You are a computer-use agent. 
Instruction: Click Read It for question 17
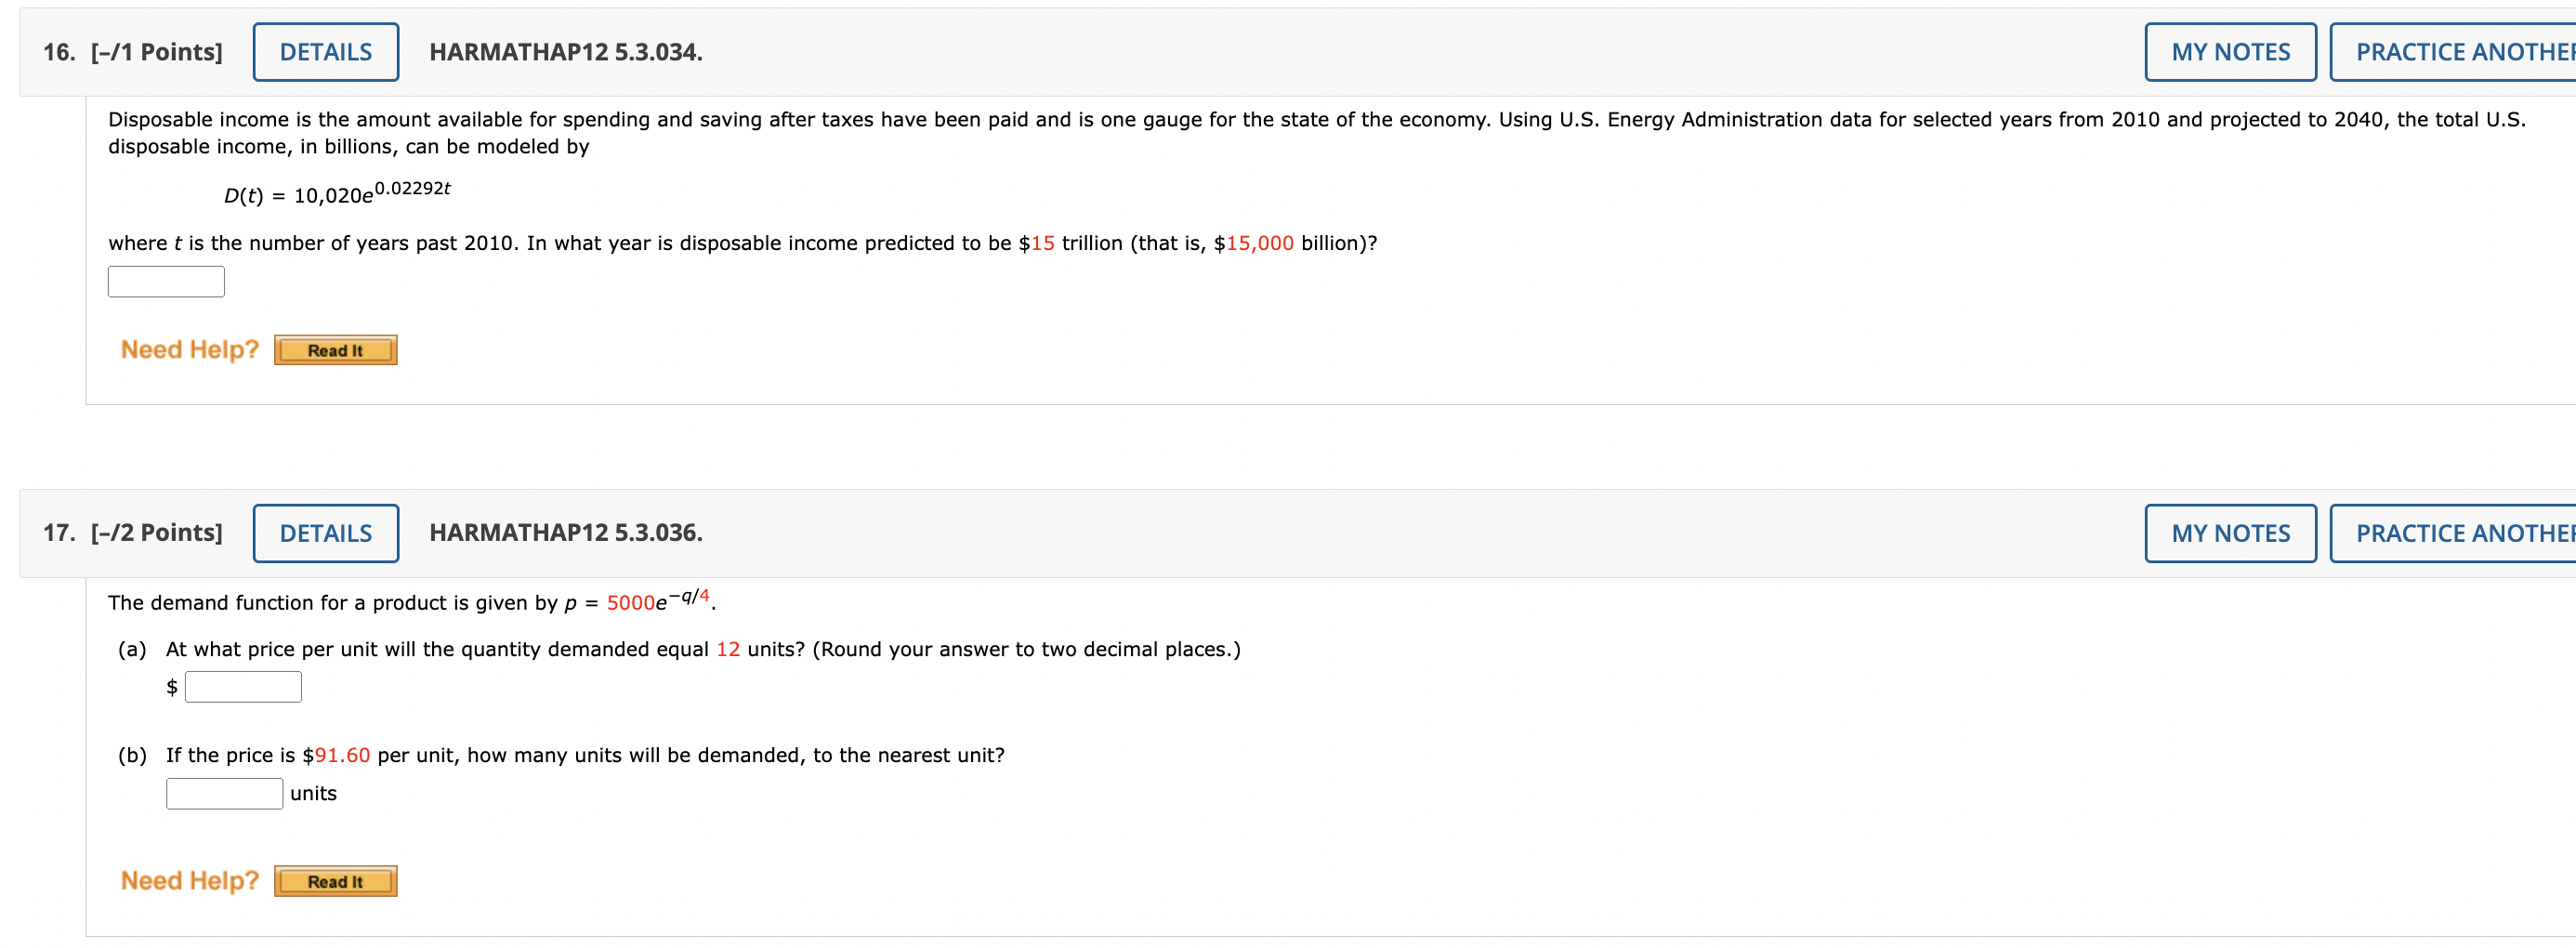(x=335, y=880)
